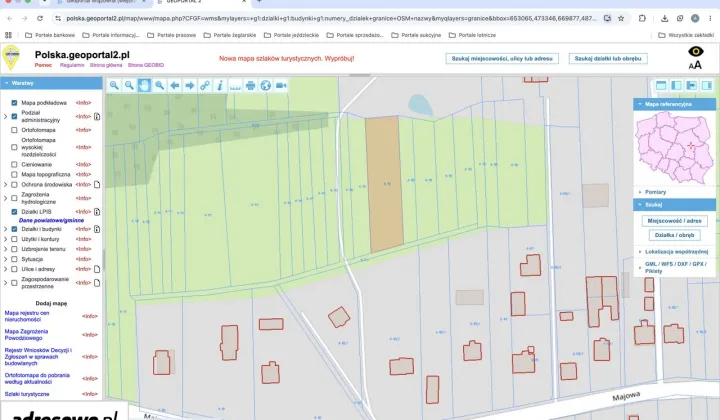Open Nowa mapa szlaków turystycznych link
Image resolution: width=720 pixels, height=420 pixels.
click(x=287, y=58)
